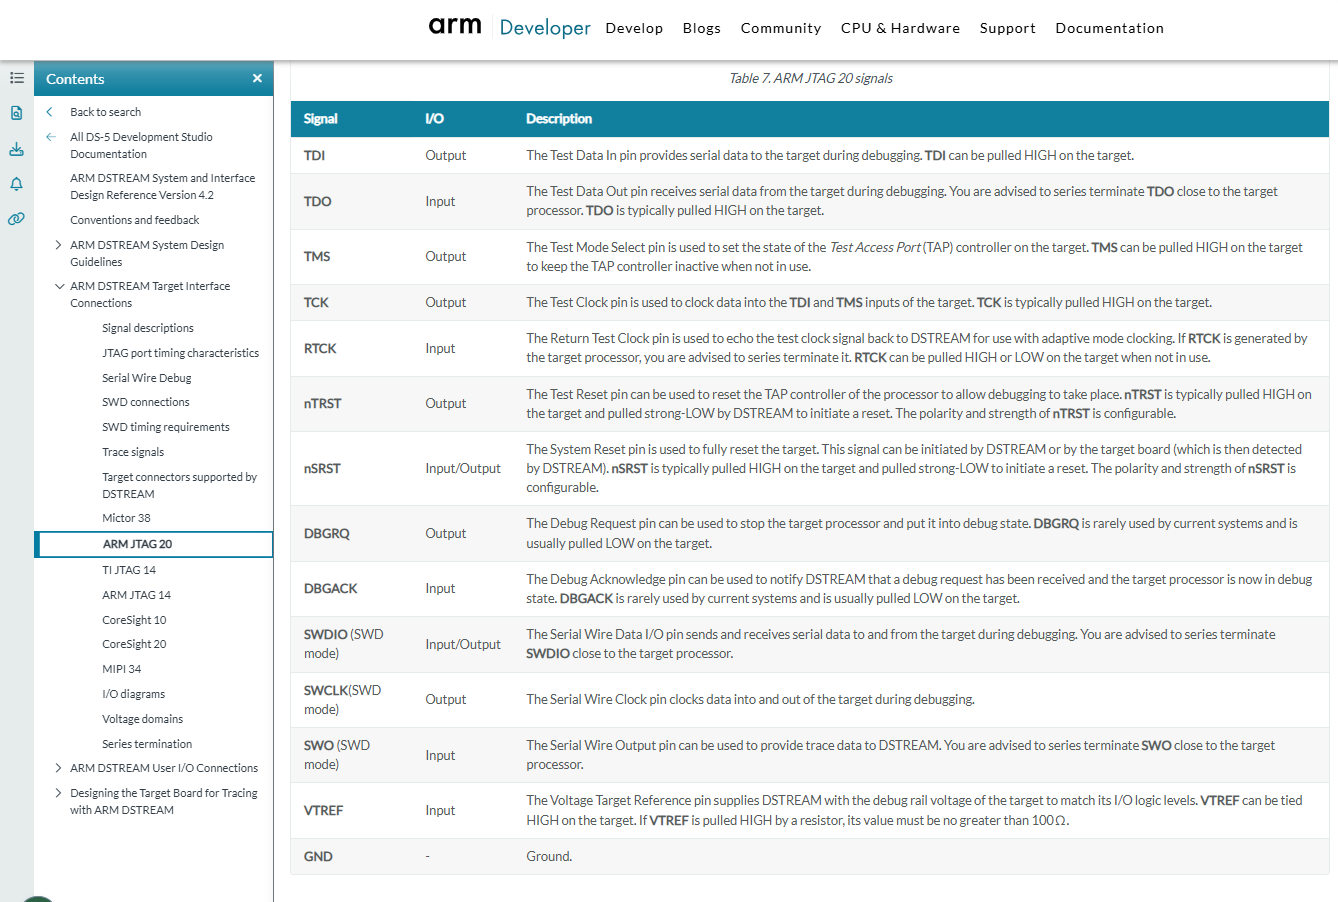Click the back chevron beside Back to search
Screen dimensions: 1338x902
50,112
